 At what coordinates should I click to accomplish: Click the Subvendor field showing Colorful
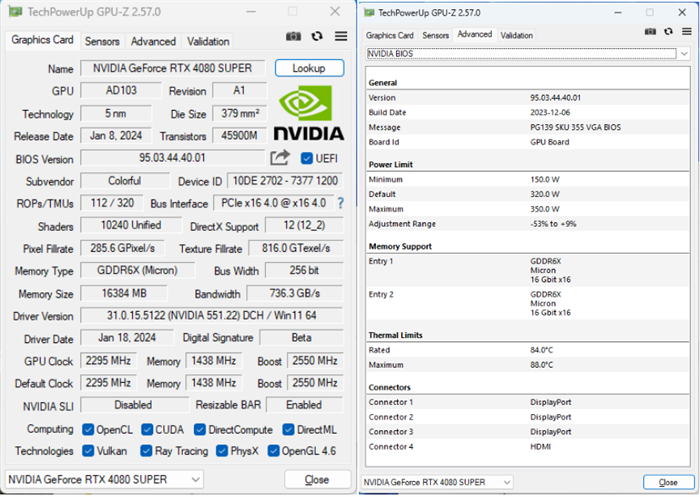click(x=125, y=181)
